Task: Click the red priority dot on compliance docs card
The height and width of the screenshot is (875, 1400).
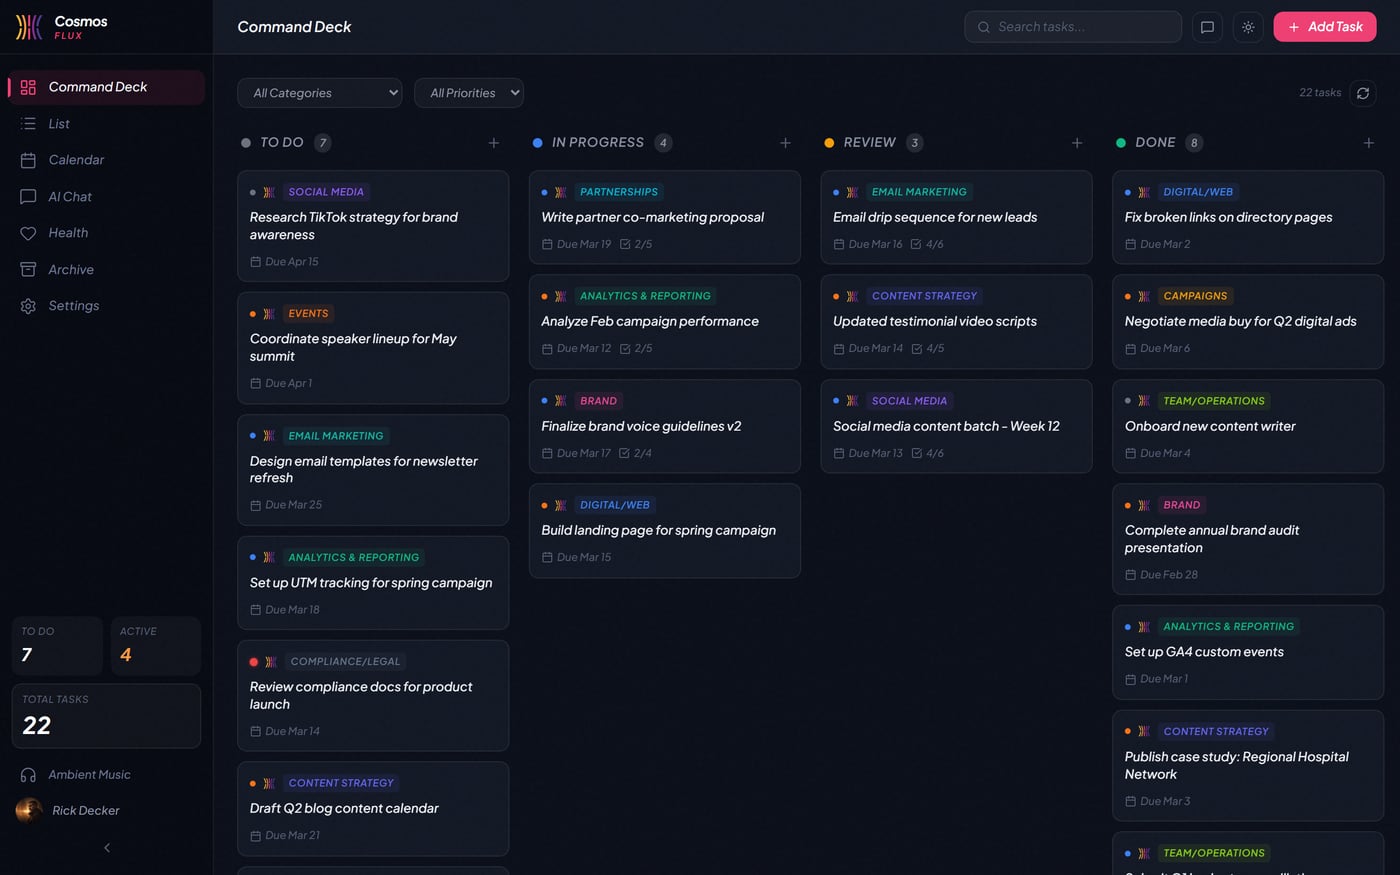Action: pos(254,662)
